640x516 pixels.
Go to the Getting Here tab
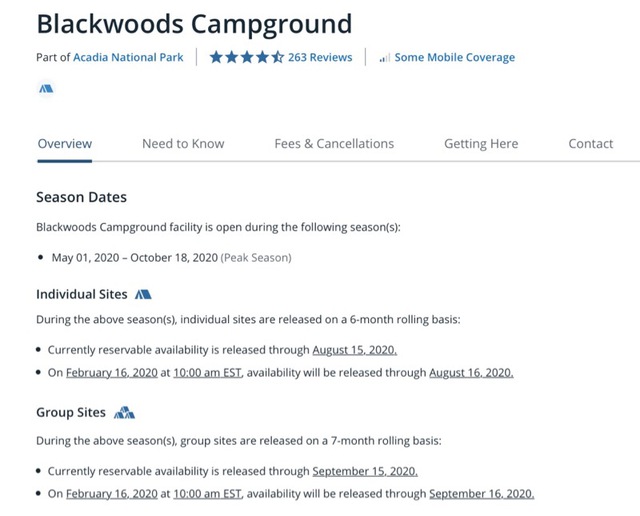click(481, 144)
